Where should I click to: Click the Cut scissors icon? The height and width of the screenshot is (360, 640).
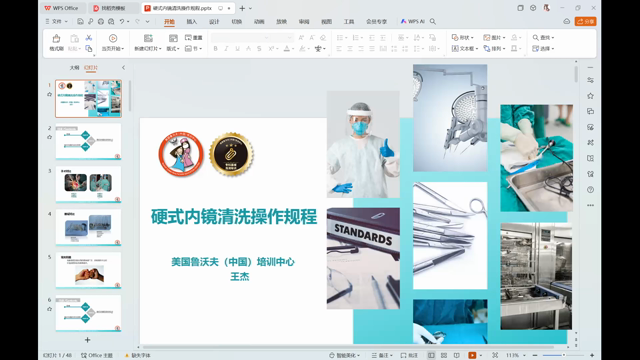tap(89, 38)
